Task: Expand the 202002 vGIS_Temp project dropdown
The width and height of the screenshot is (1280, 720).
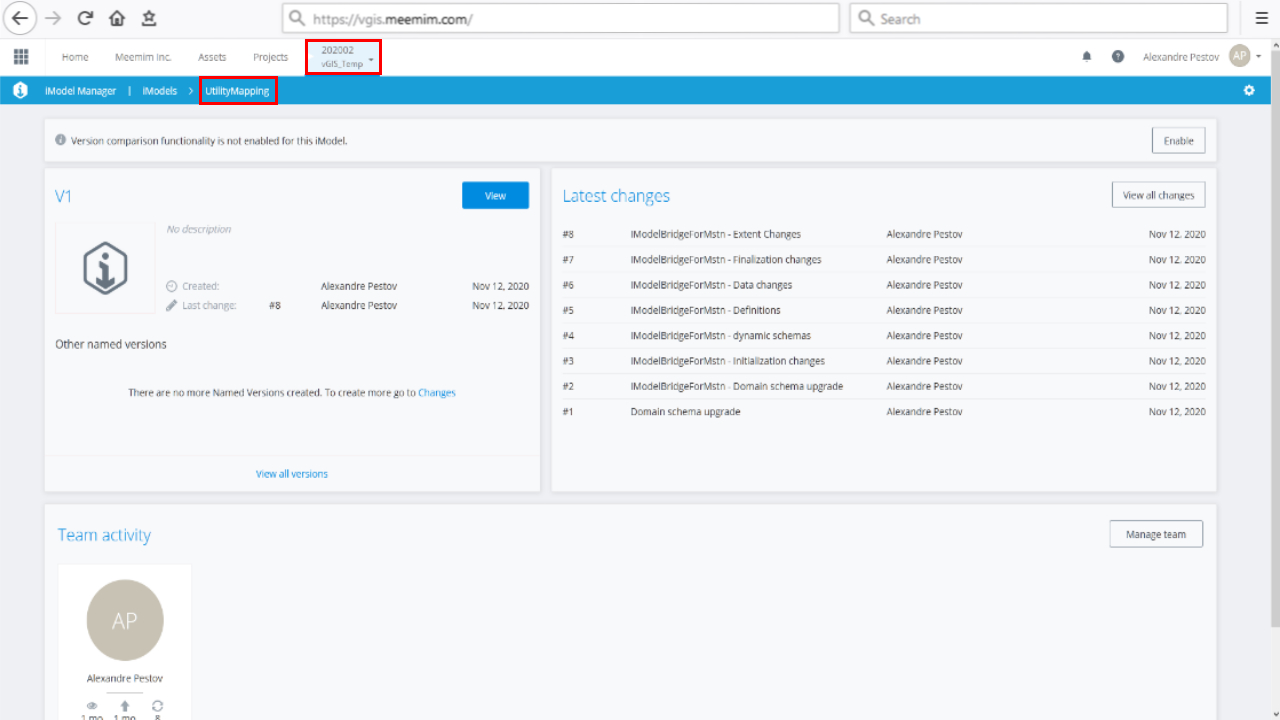Action: pos(343,57)
